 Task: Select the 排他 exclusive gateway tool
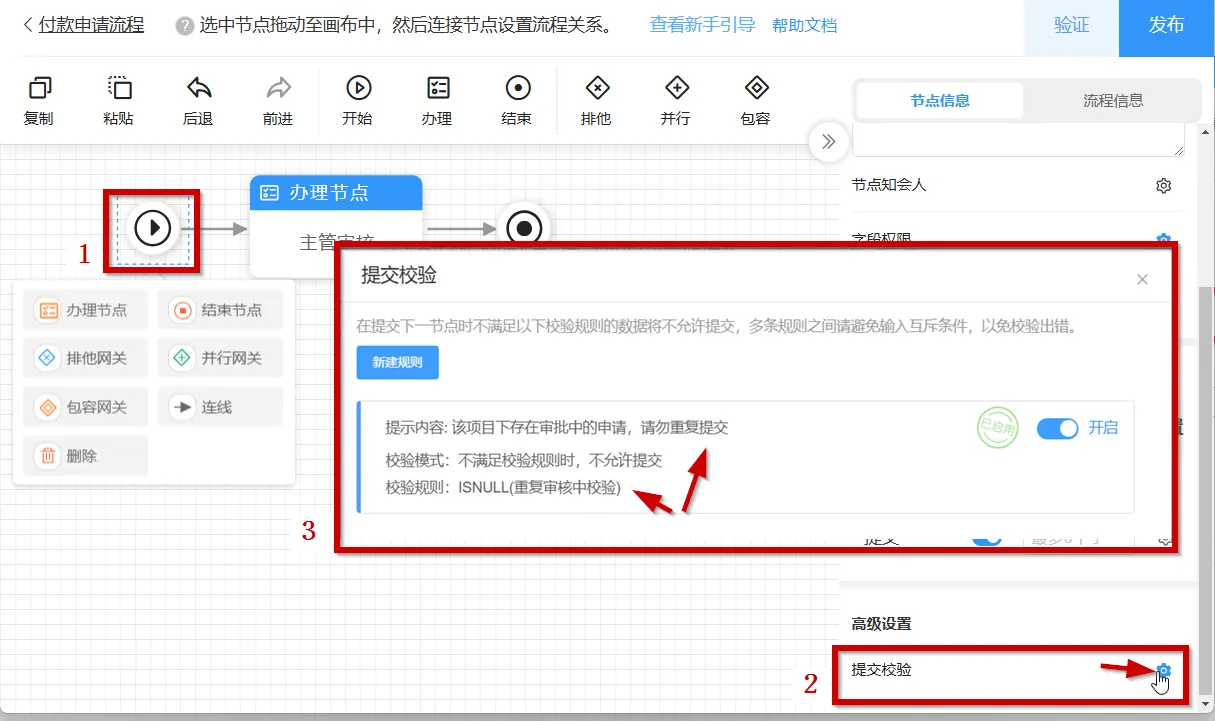coord(596,89)
